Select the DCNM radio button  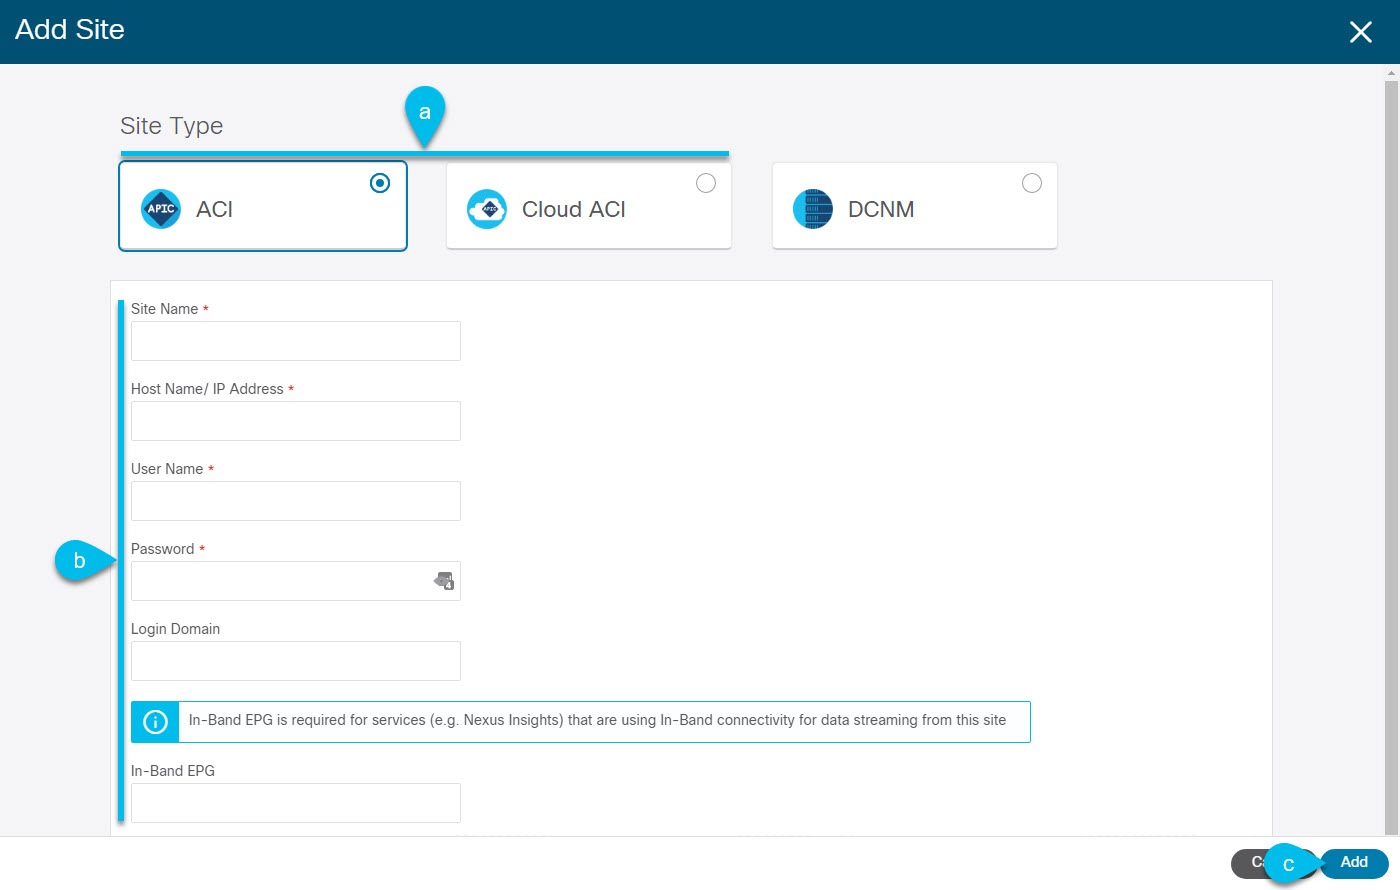click(1032, 183)
